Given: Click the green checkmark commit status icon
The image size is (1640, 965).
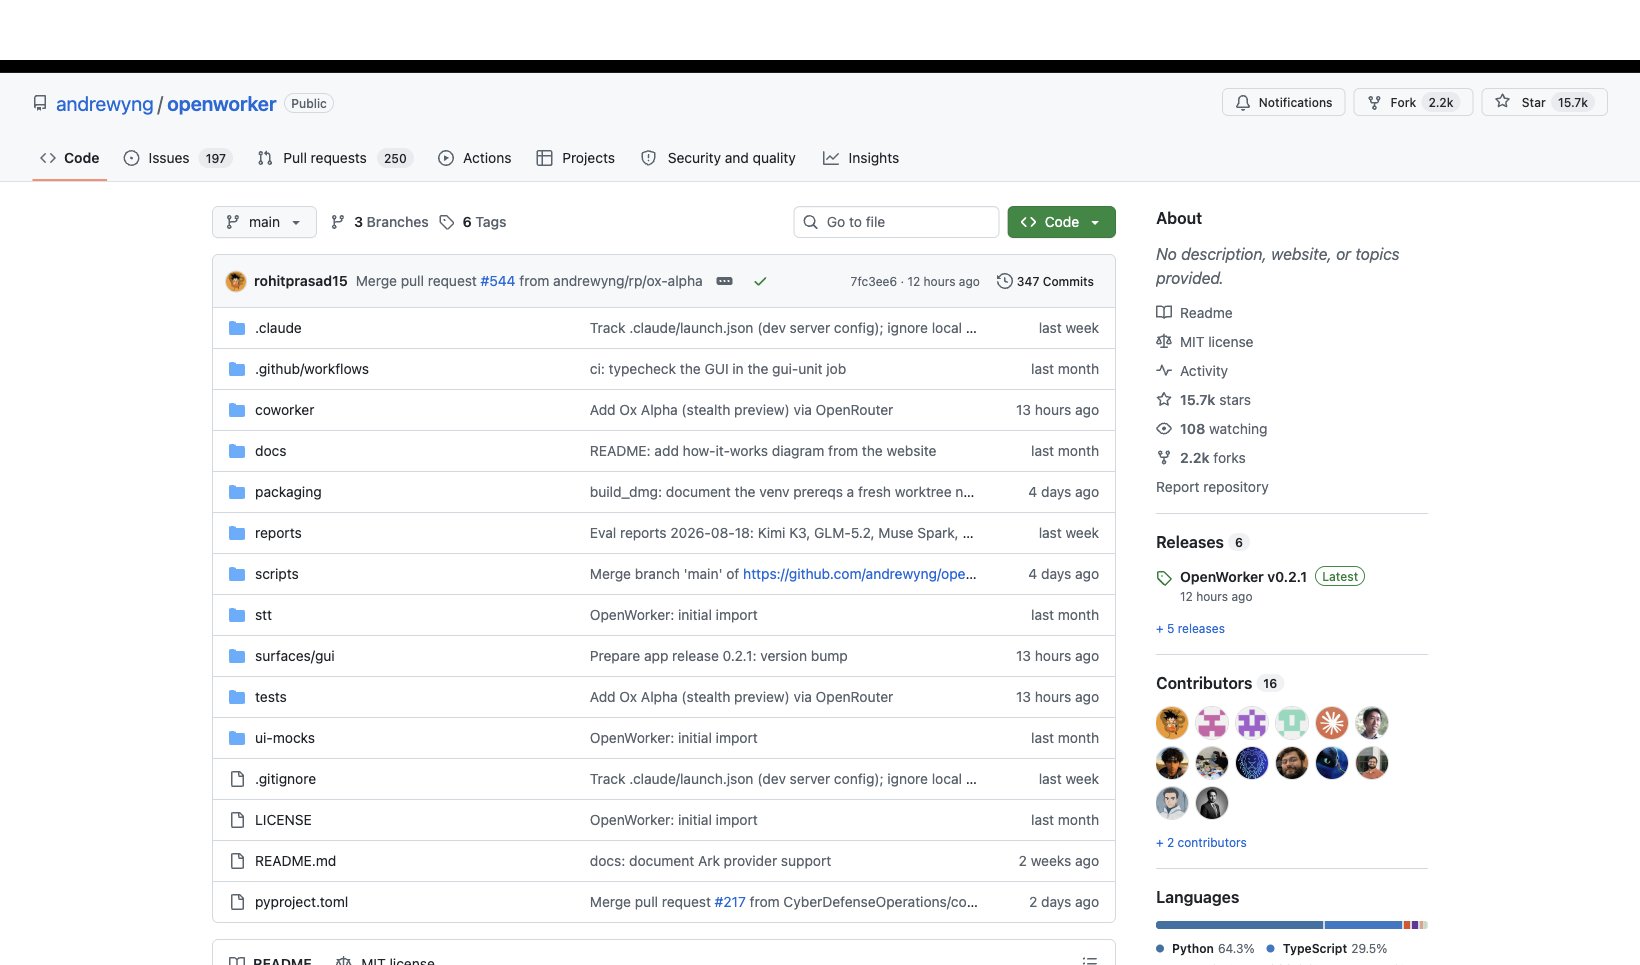Looking at the screenshot, I should 760,281.
